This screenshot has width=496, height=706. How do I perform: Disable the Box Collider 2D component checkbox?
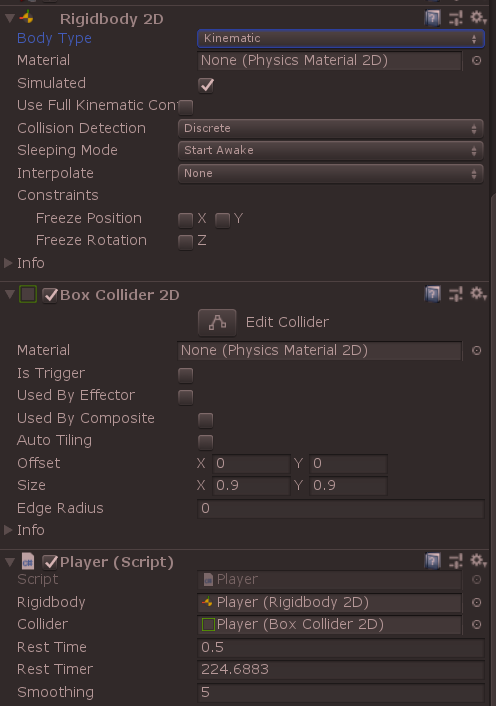pyautogui.click(x=50, y=295)
